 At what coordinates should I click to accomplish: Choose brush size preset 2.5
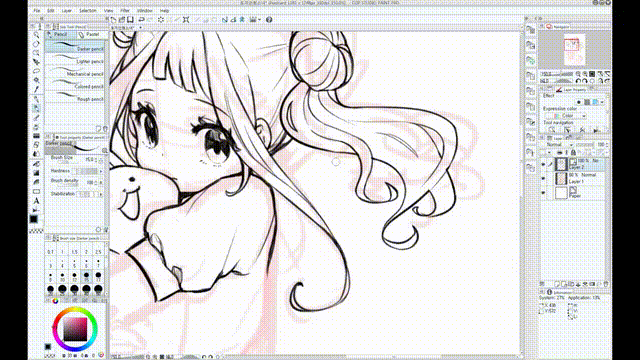pyautogui.click(x=98, y=250)
